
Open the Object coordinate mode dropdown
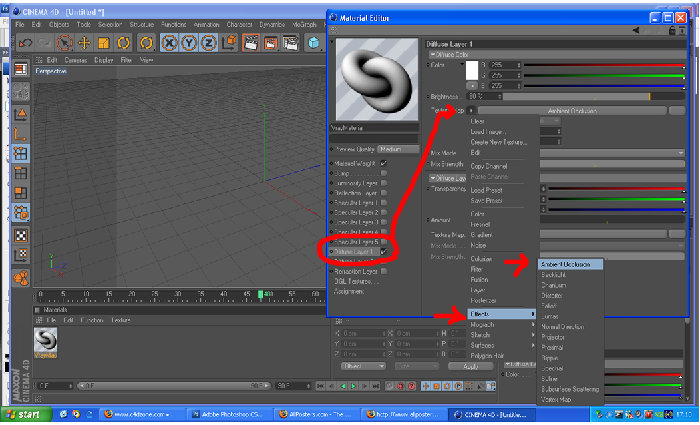[x=363, y=366]
